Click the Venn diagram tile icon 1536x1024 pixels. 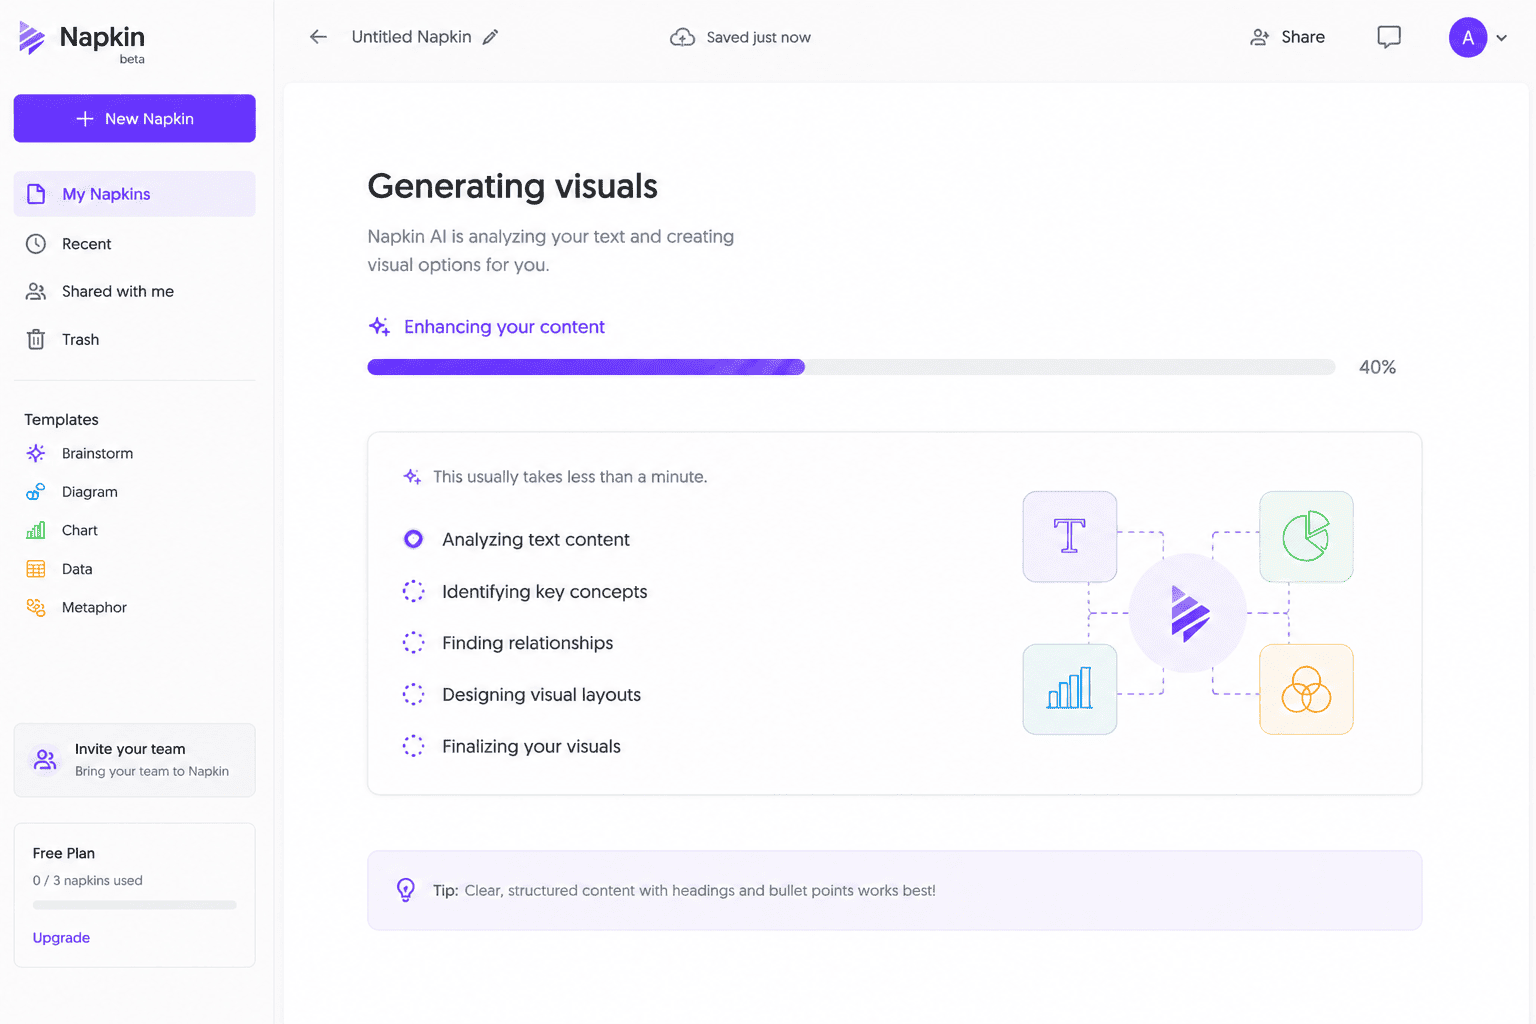coord(1306,689)
